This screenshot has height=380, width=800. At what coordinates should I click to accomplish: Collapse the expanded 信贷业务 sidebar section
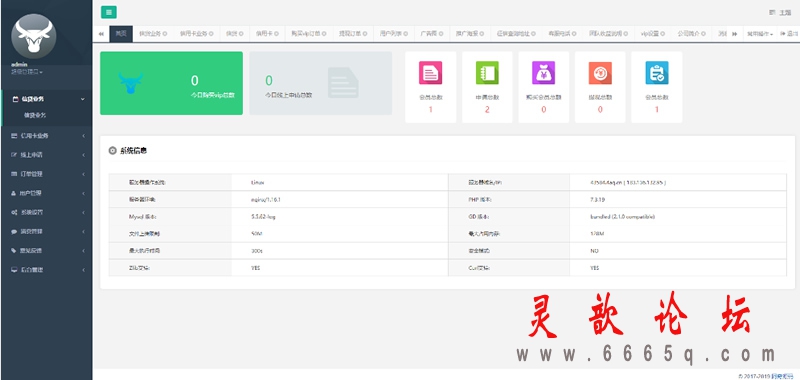(83, 99)
